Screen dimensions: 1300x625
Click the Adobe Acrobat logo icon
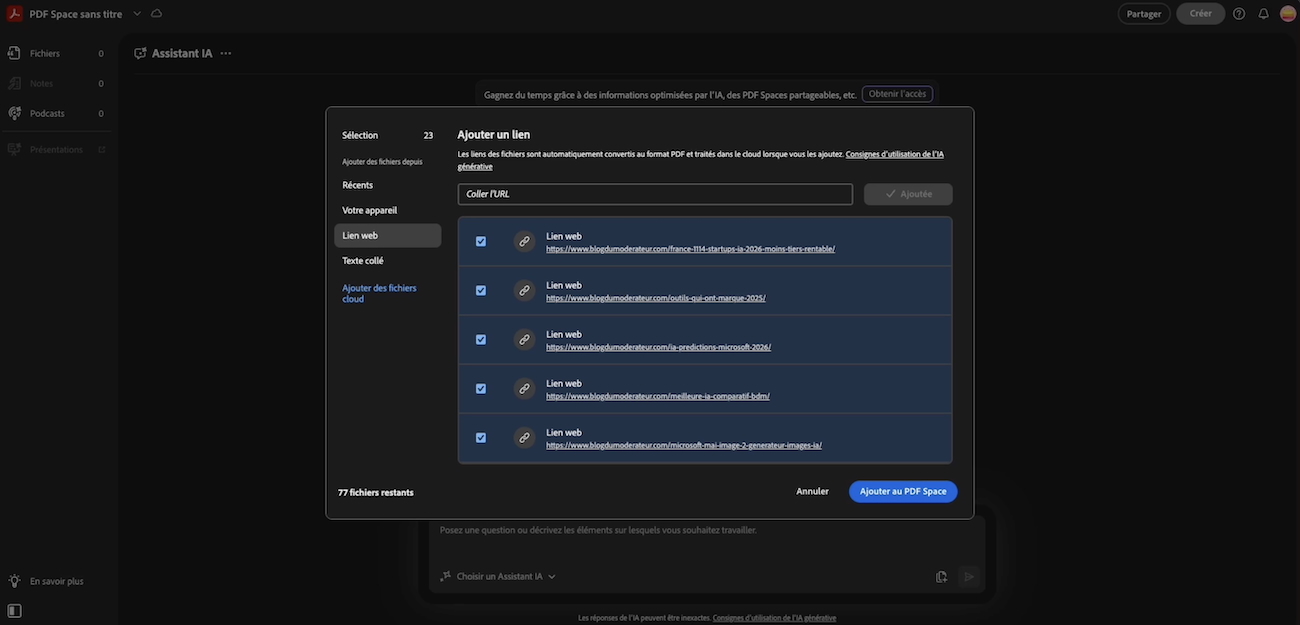[x=14, y=14]
